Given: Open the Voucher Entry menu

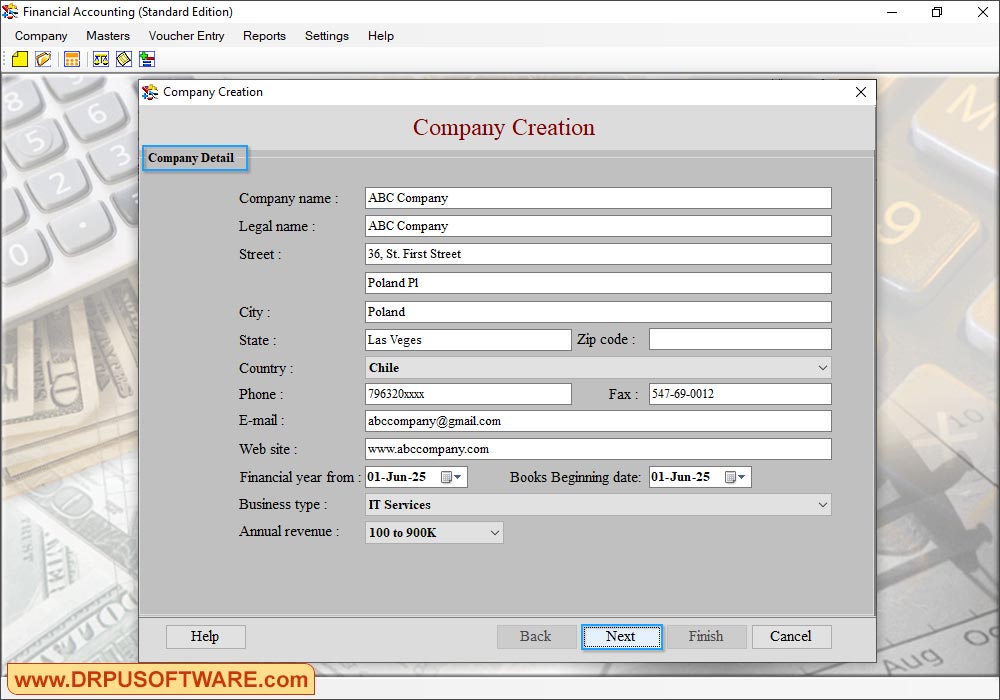Looking at the screenshot, I should (186, 36).
